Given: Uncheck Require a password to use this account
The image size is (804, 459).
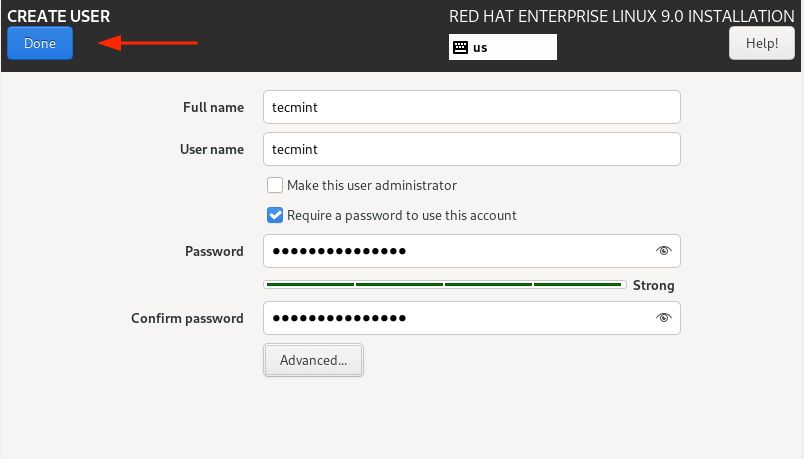Looking at the screenshot, I should point(275,215).
